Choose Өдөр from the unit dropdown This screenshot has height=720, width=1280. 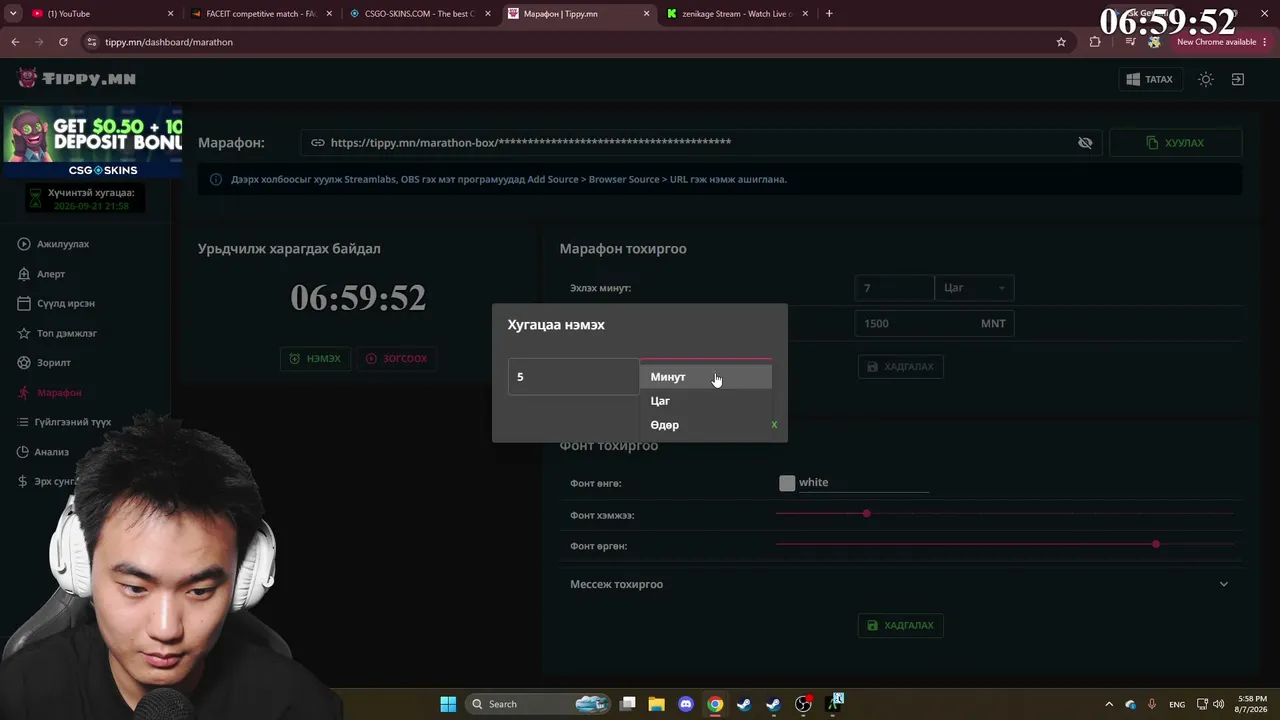point(706,425)
